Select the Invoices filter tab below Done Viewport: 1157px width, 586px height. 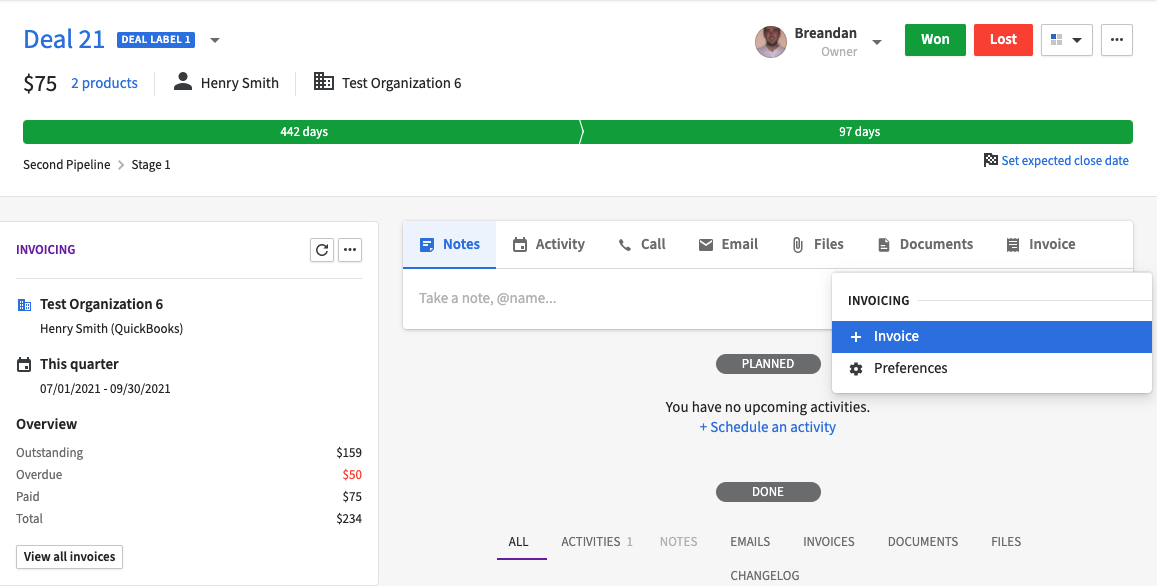pos(828,541)
